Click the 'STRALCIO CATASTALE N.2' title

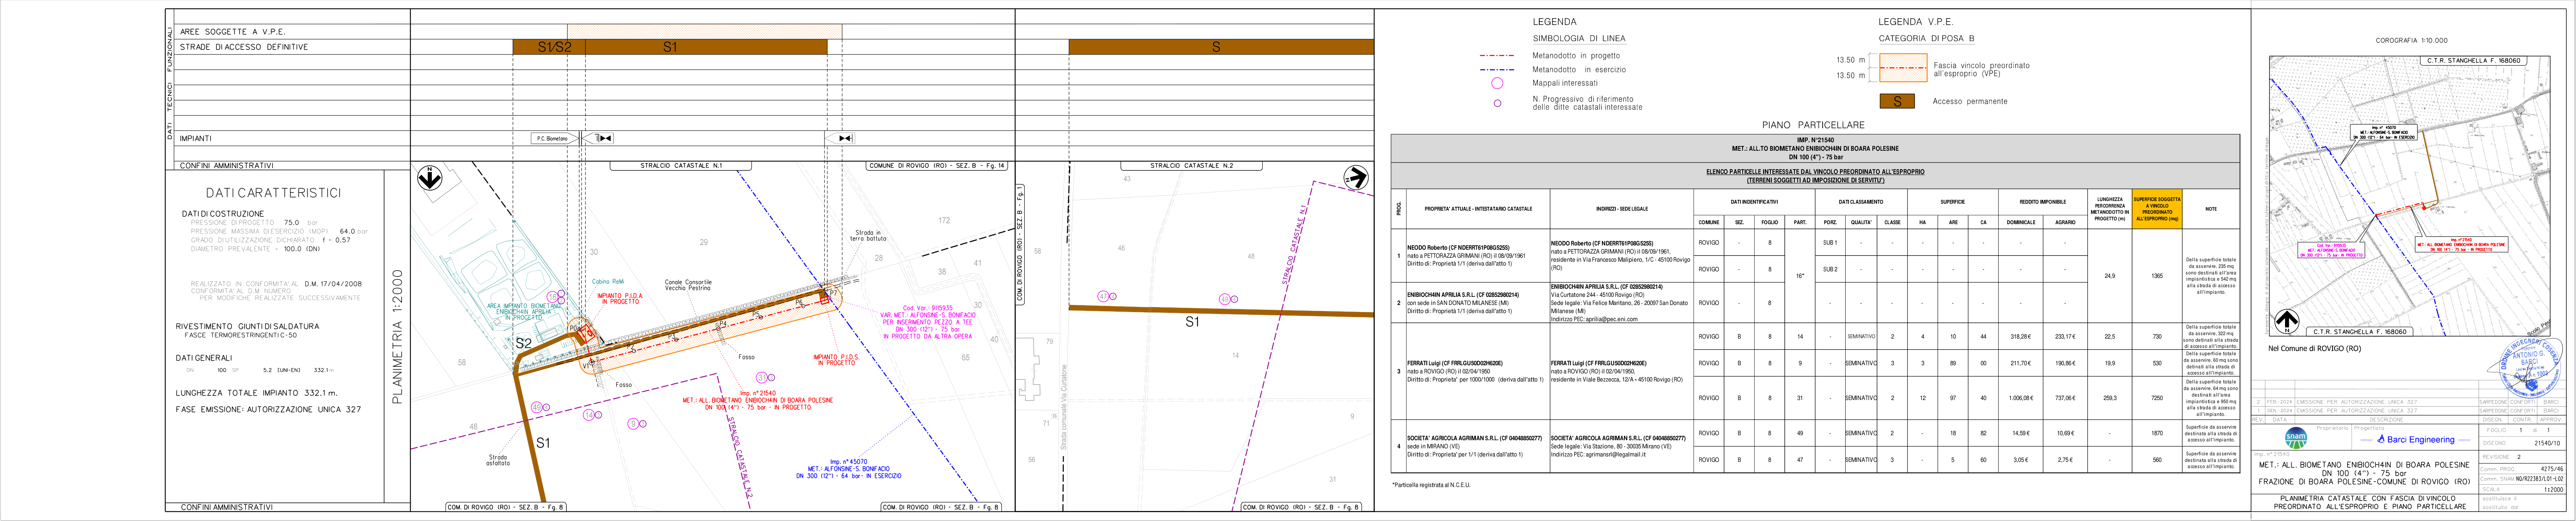pos(1191,166)
